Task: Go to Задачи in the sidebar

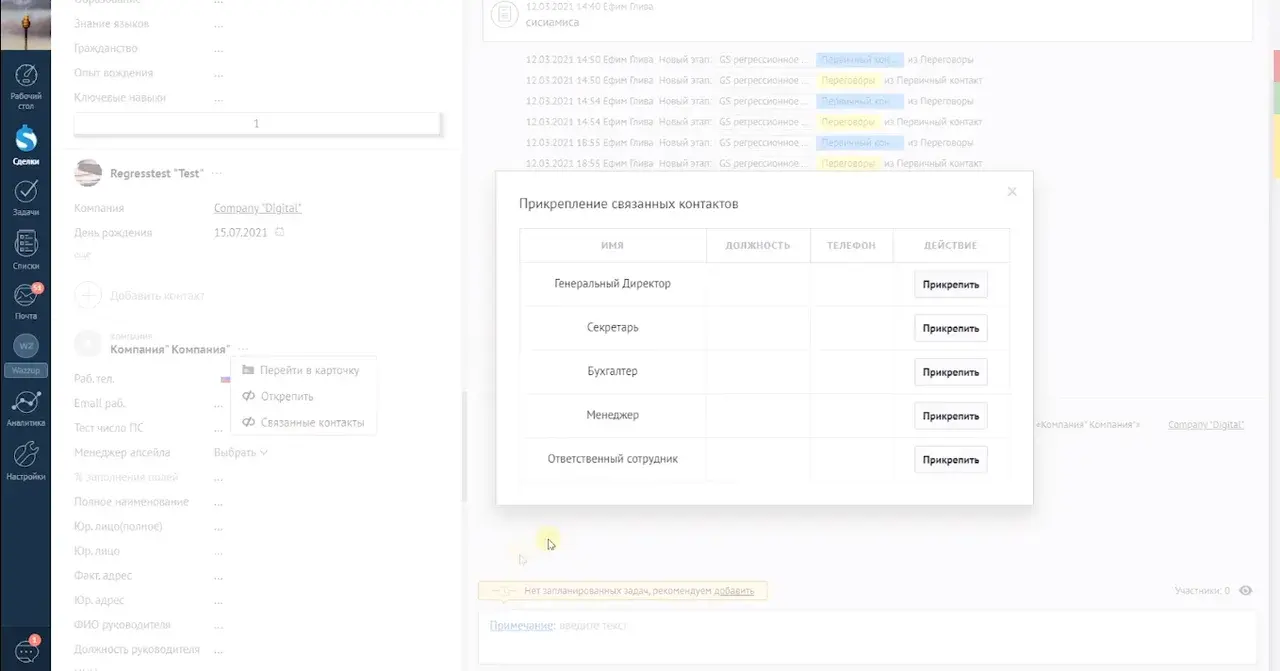Action: point(26,198)
